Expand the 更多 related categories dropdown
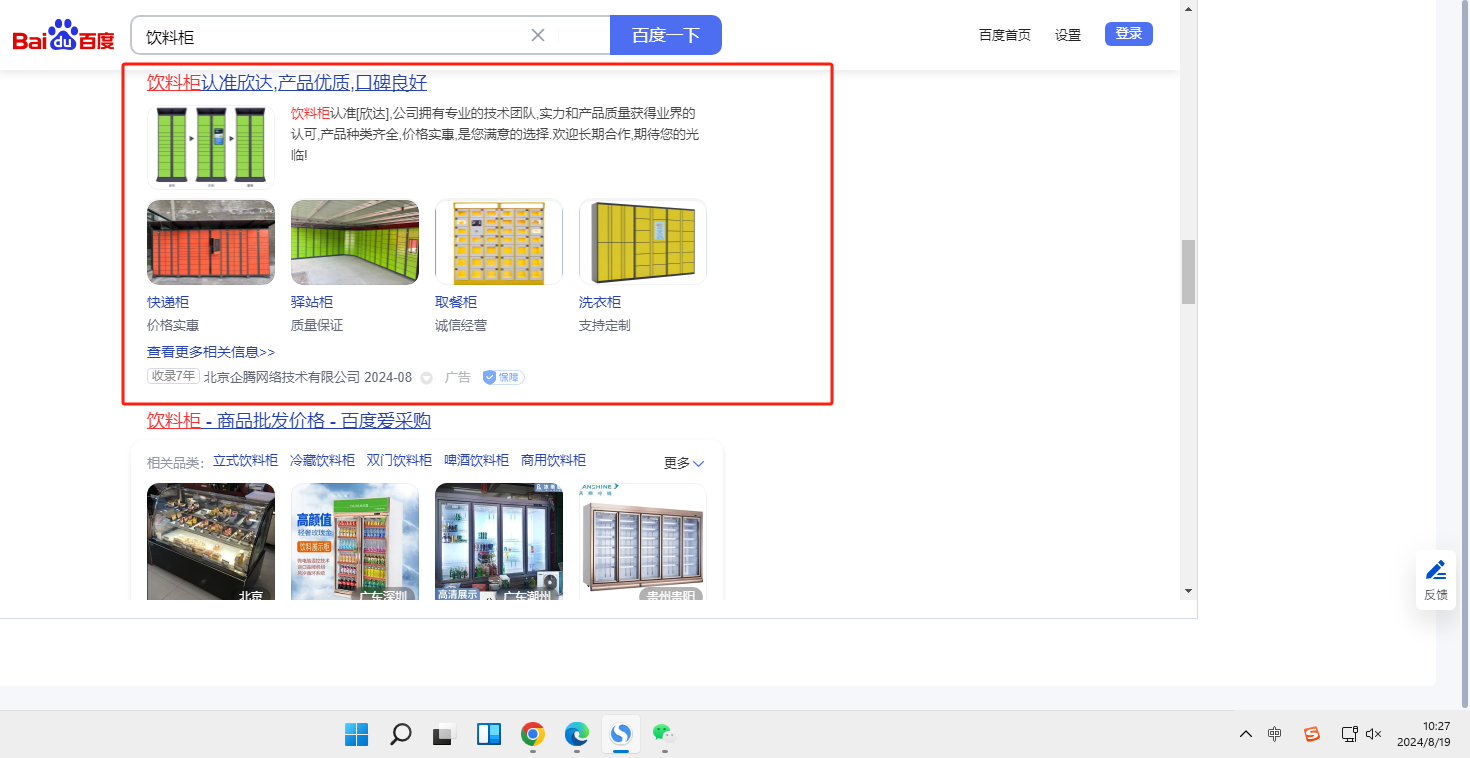The image size is (1470, 758). [x=685, y=463]
